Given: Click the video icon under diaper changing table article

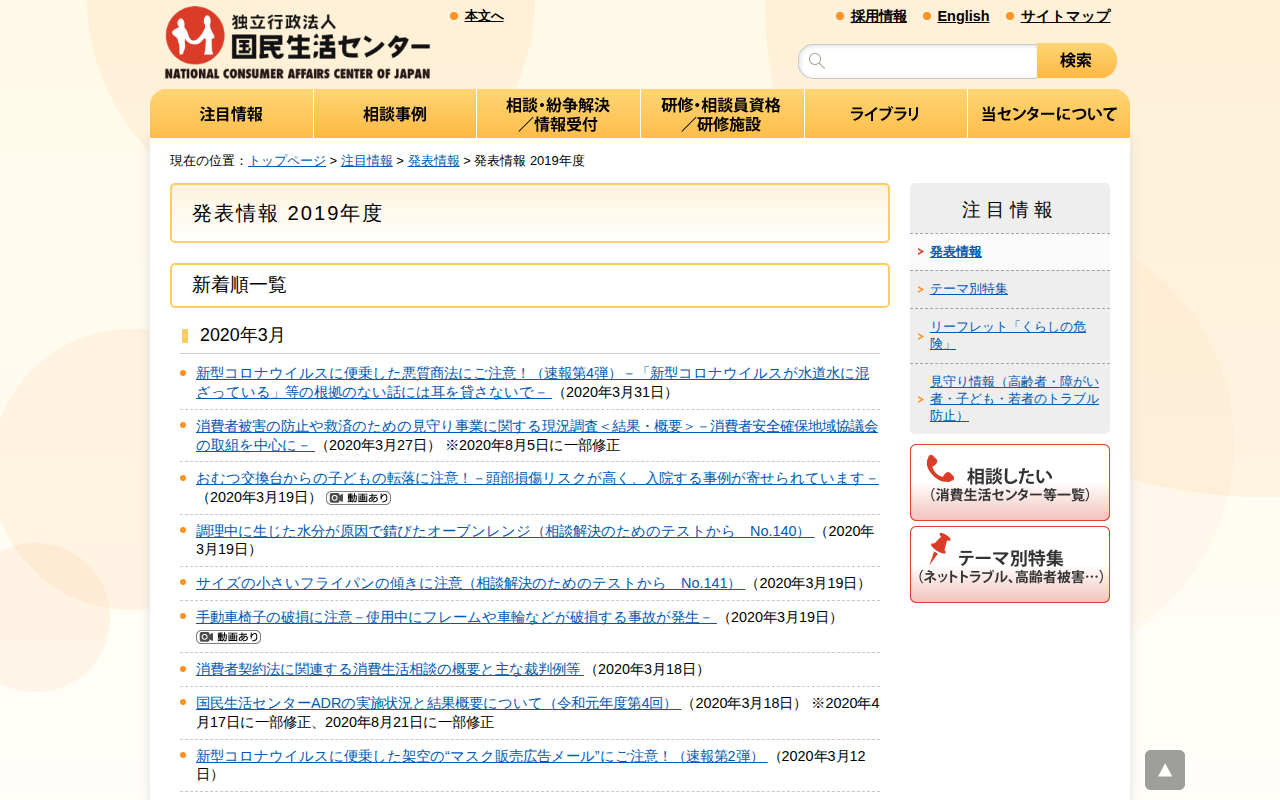Looking at the screenshot, I should 358,497.
